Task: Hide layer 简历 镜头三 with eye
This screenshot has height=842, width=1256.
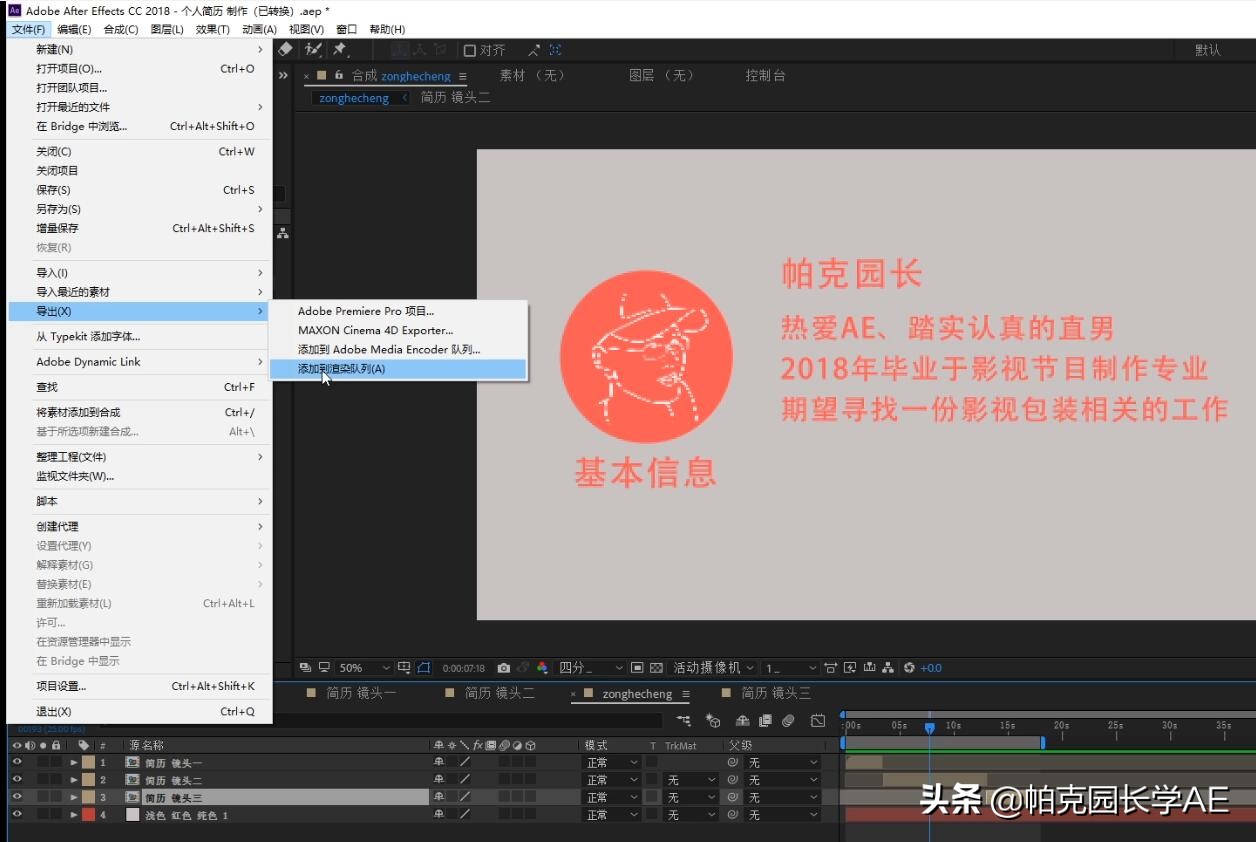Action: 17,797
